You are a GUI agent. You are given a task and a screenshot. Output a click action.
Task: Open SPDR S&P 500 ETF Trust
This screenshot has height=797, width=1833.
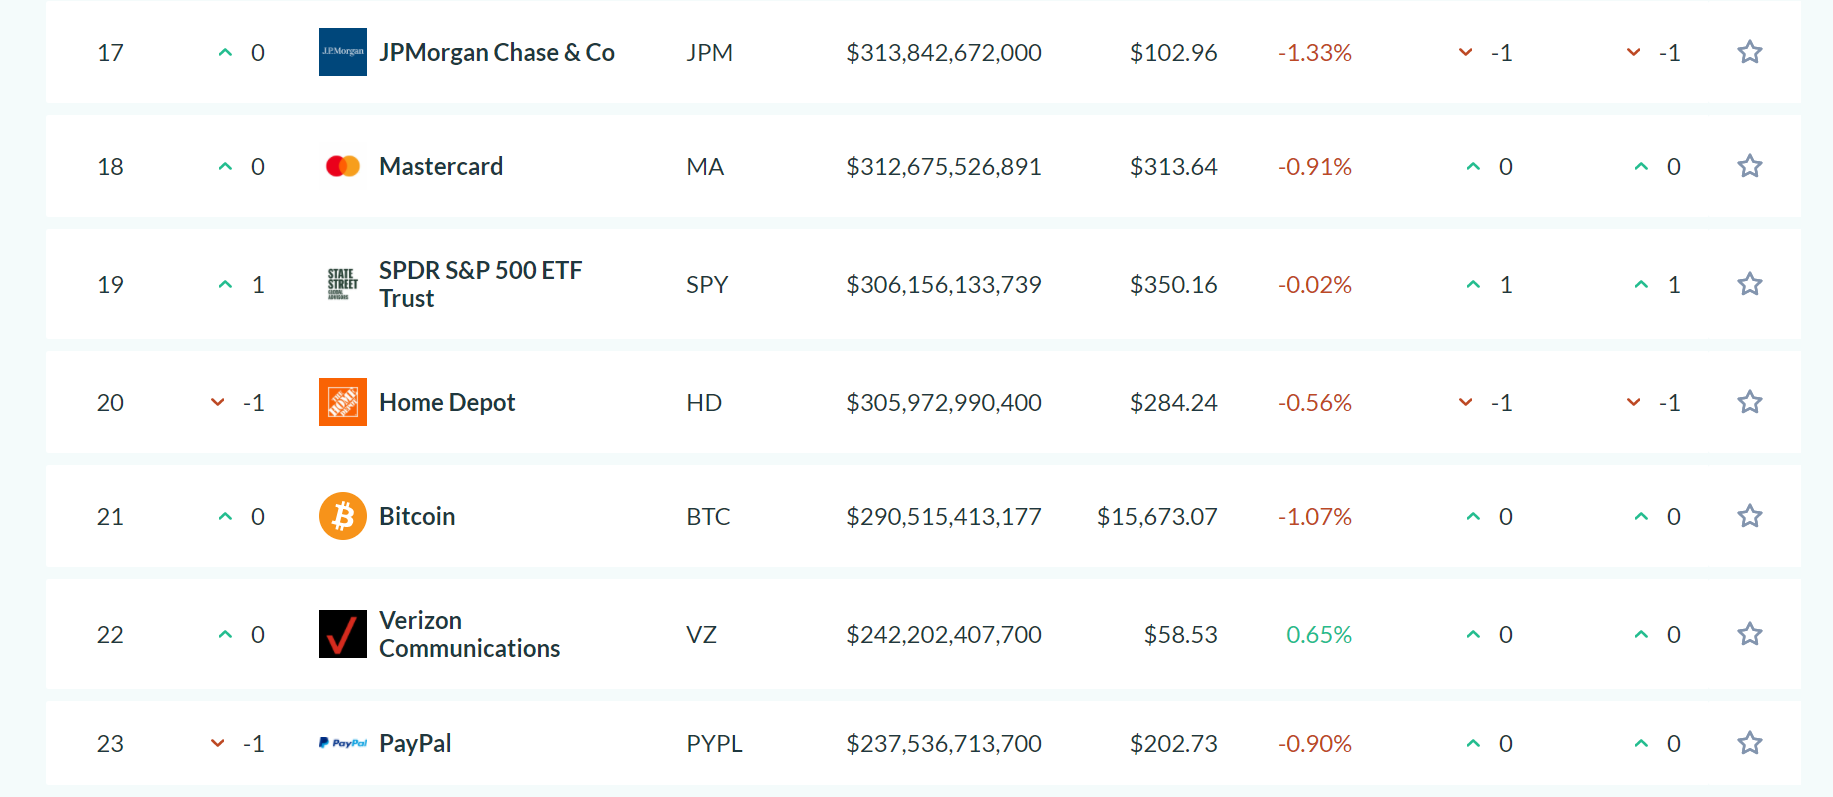480,284
